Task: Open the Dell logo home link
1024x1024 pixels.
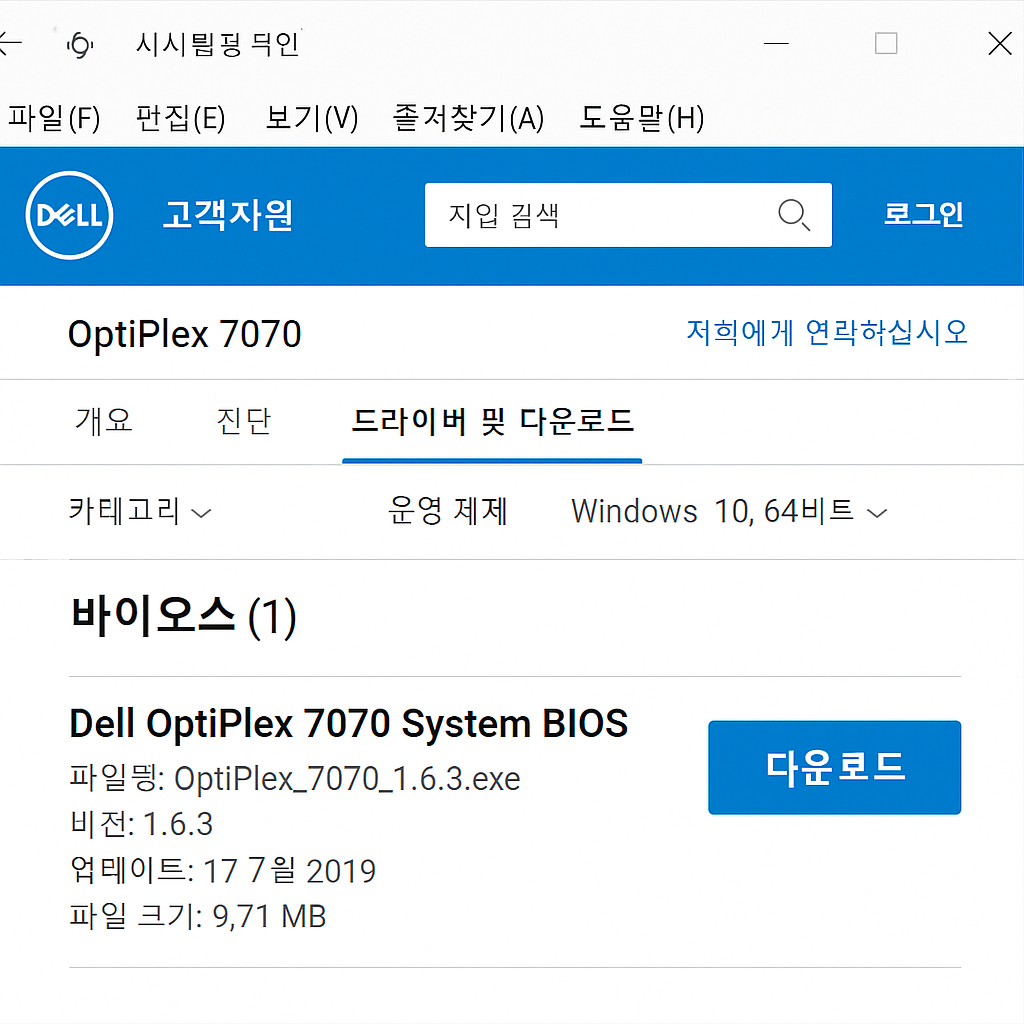Action: point(69,216)
